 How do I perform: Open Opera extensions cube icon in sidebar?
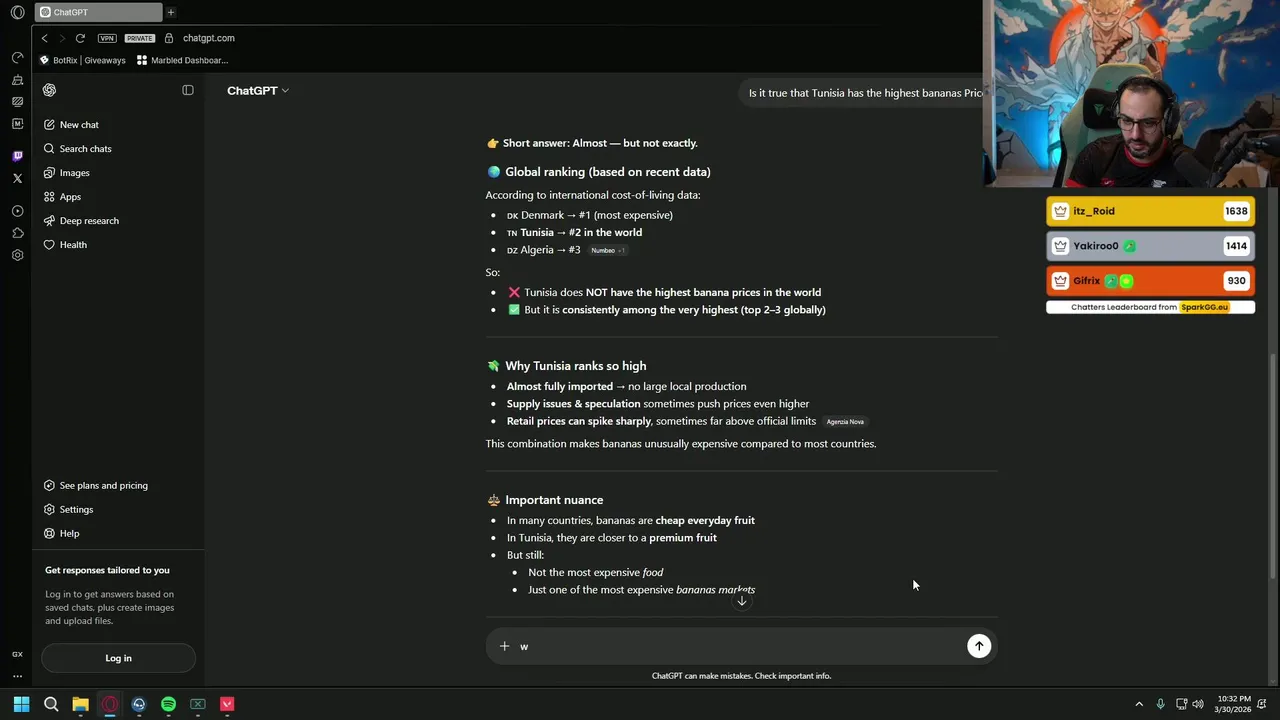[17, 233]
